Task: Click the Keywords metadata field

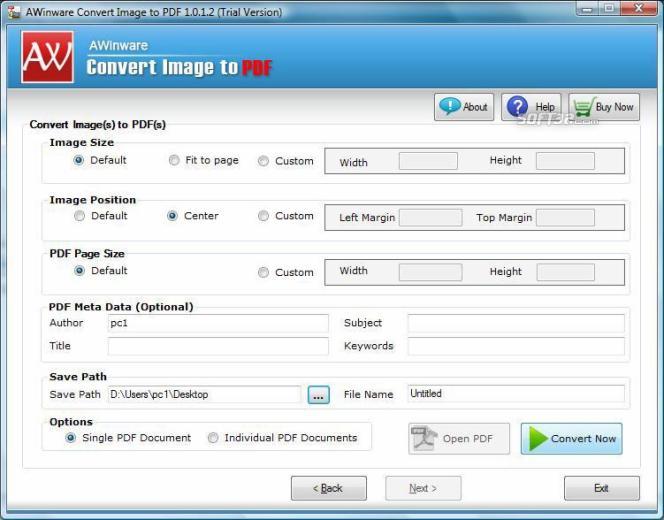Action: pyautogui.click(x=516, y=346)
